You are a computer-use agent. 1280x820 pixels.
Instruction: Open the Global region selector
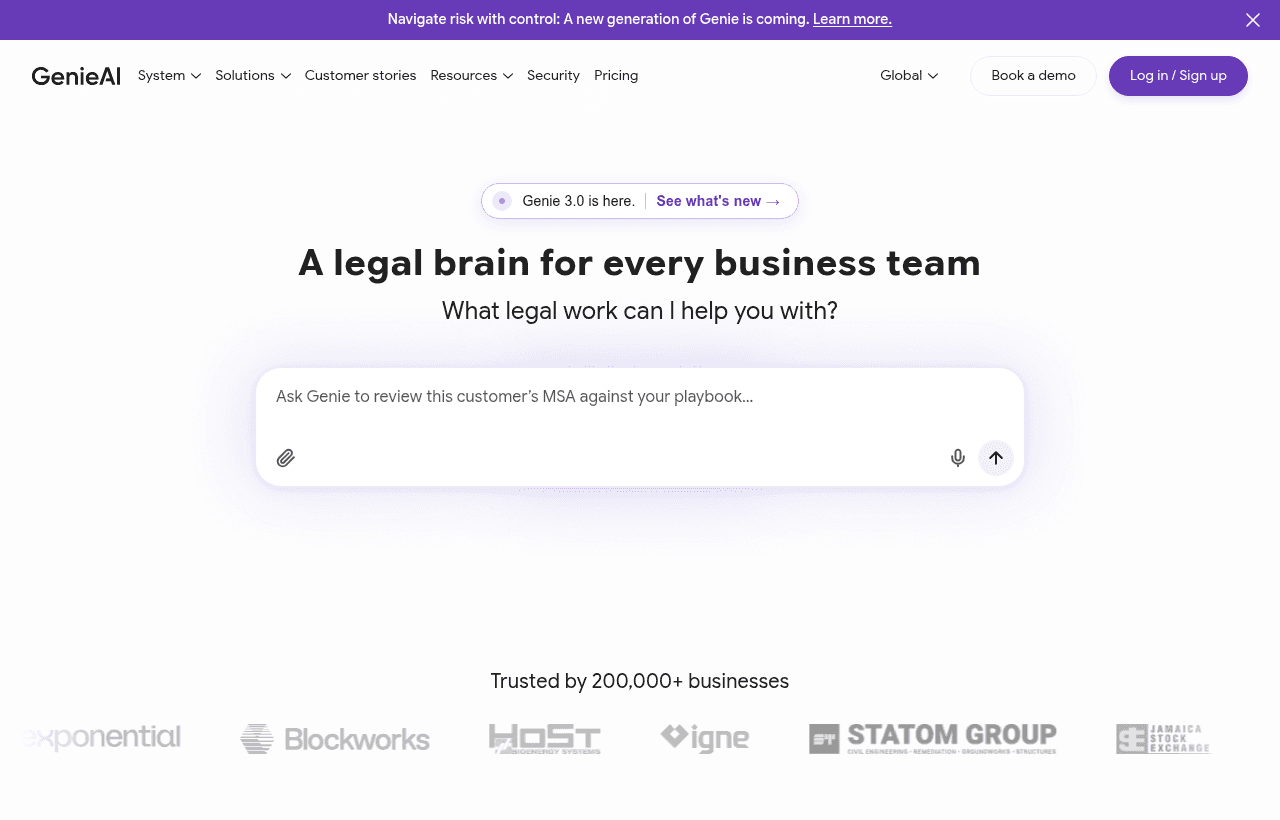909,76
